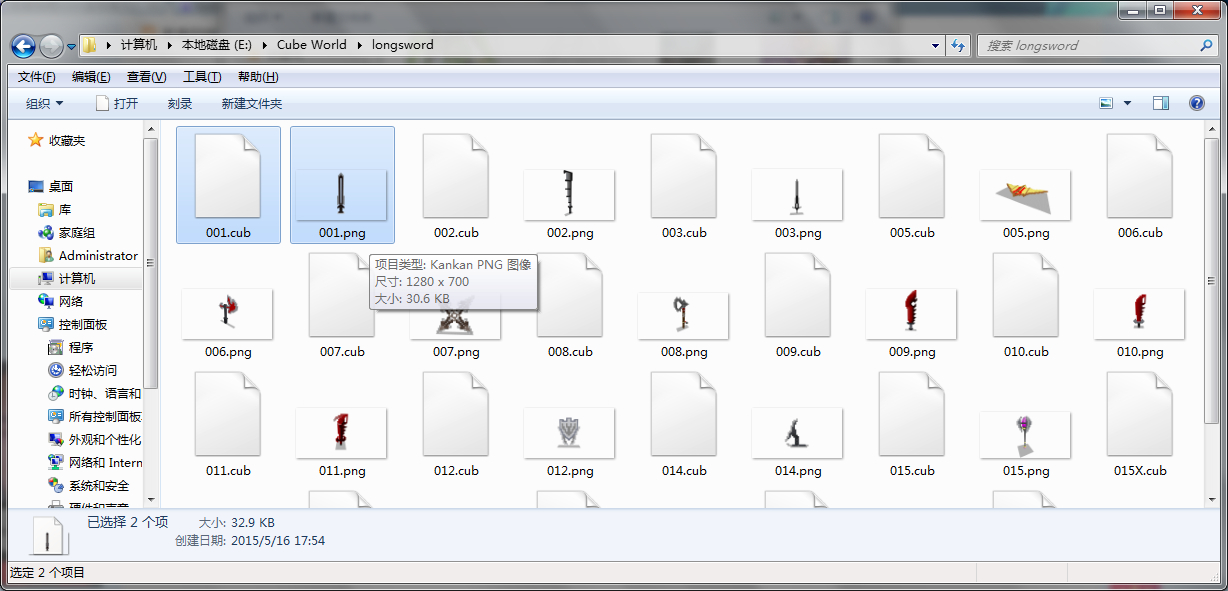Toggle the preview pane button

[1161, 103]
